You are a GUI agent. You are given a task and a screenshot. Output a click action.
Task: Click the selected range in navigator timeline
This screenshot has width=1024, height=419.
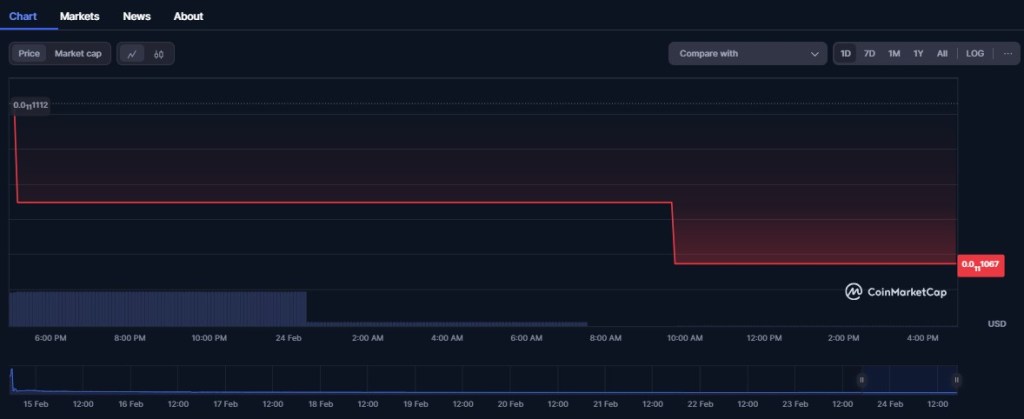tap(909, 379)
